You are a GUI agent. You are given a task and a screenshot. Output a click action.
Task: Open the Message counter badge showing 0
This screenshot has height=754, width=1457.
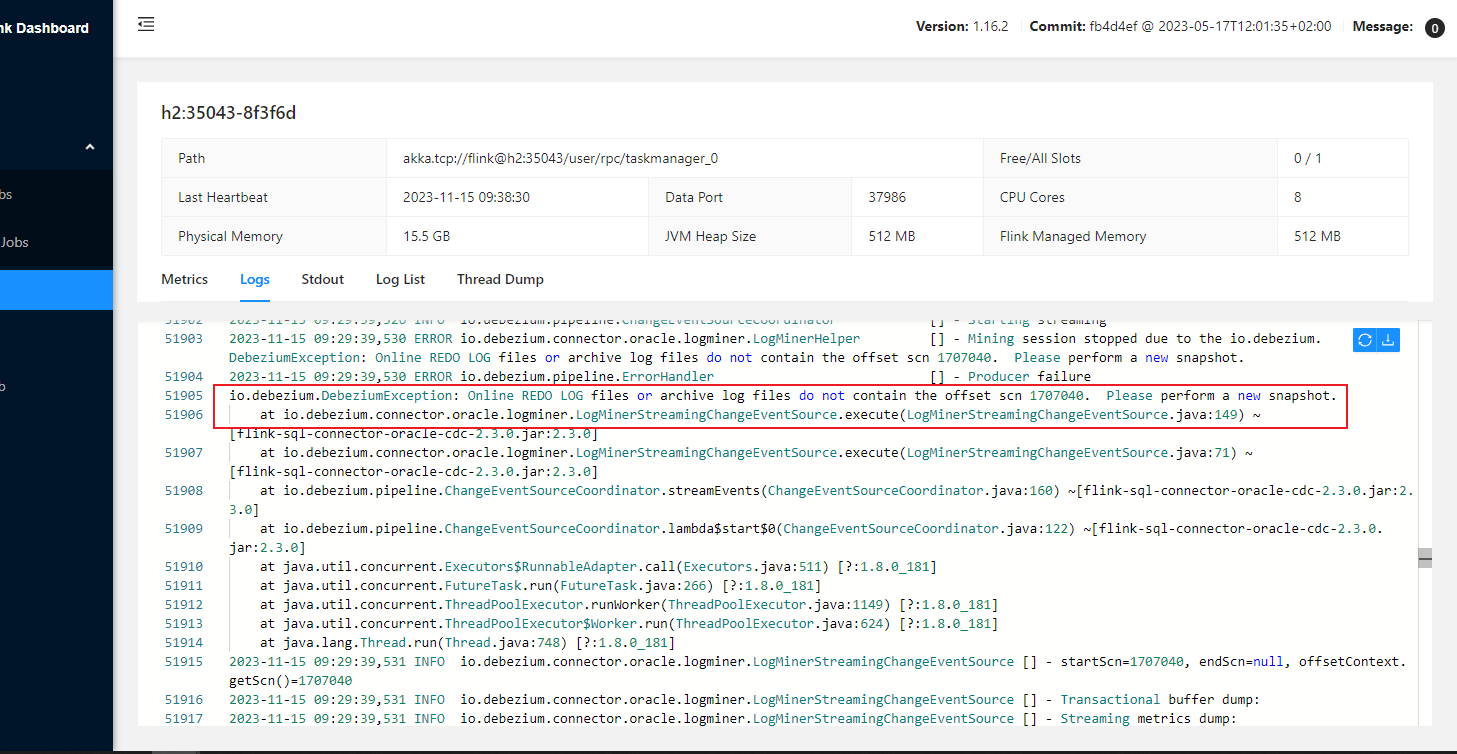coord(1434,28)
